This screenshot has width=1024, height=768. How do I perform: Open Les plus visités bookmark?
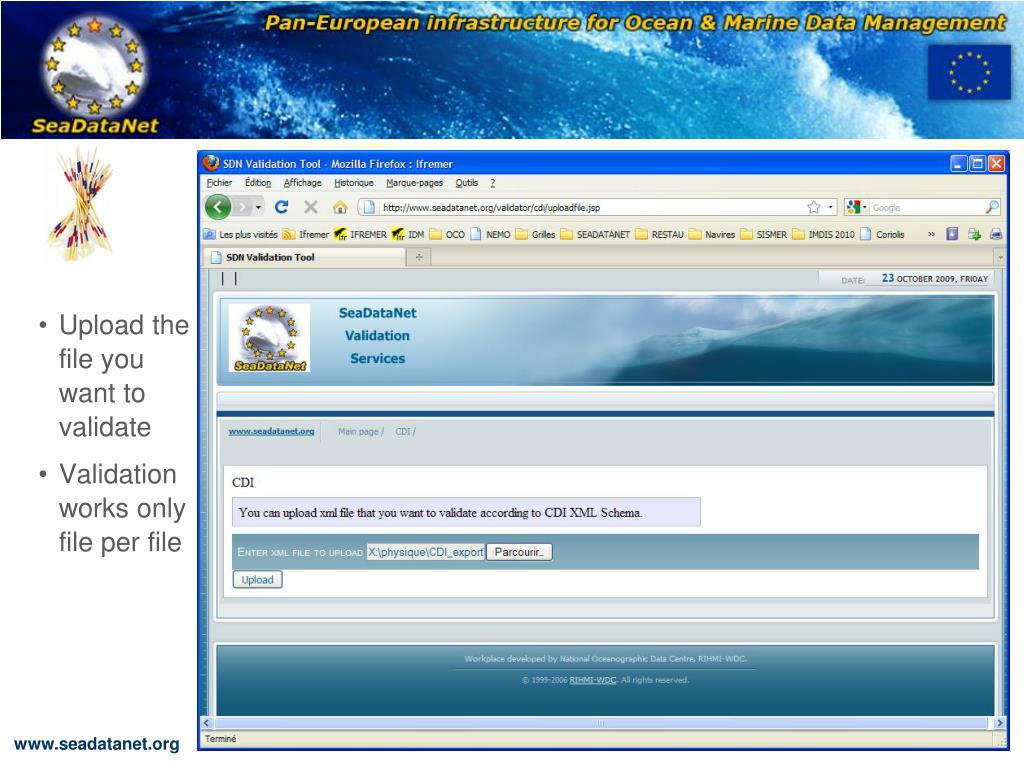(240, 234)
